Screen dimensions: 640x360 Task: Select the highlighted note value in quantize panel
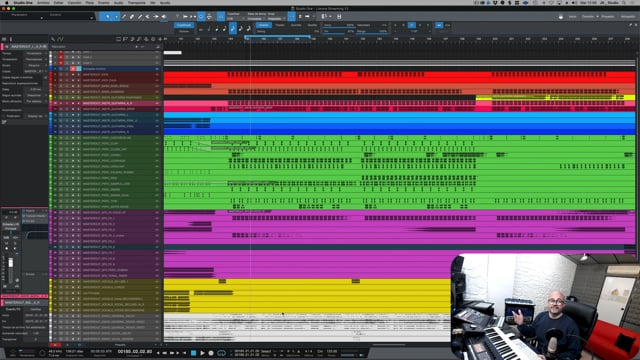click(233, 29)
